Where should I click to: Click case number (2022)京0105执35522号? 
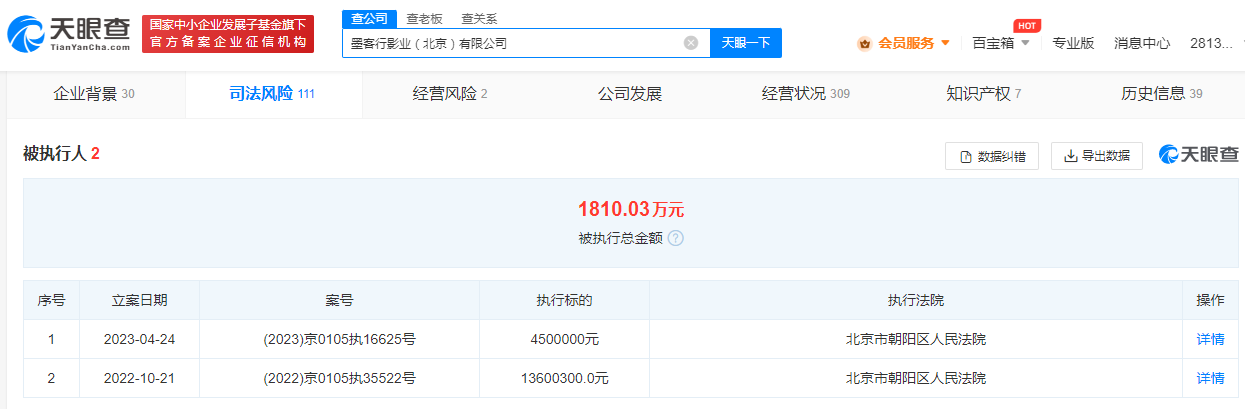click(x=340, y=378)
